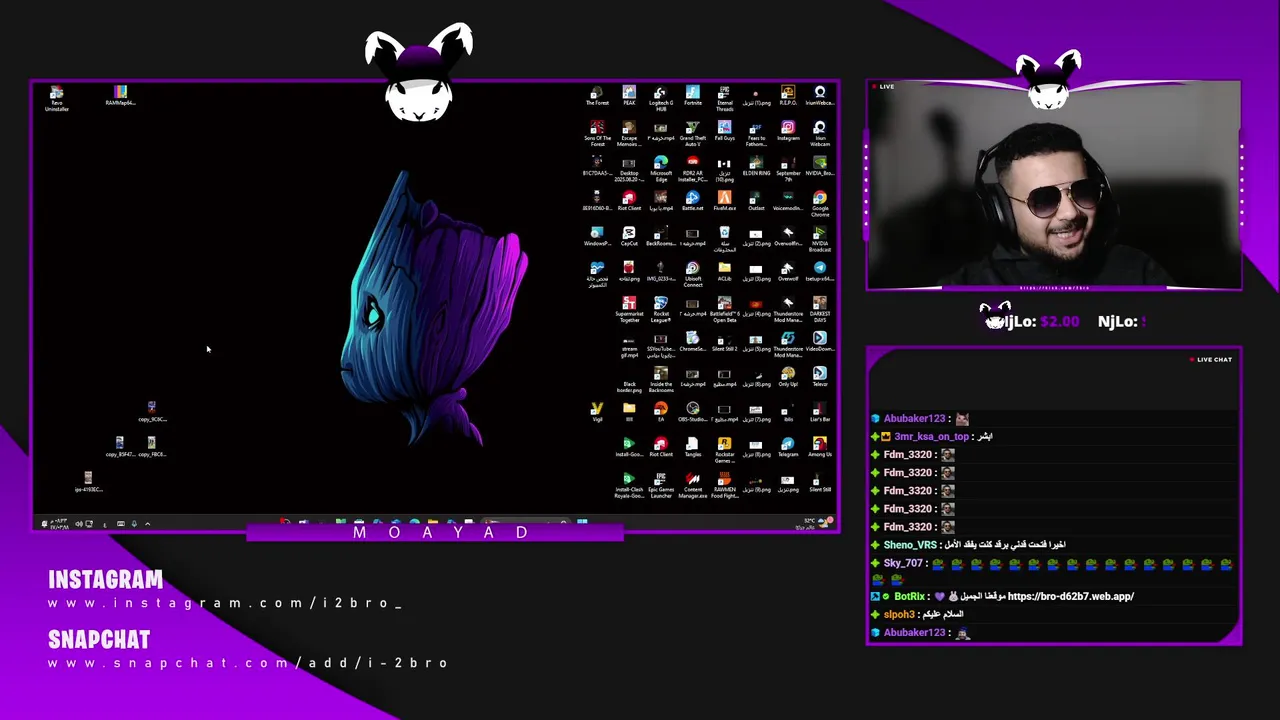Click Snapchat URL text in the overlay
This screenshot has height=720, width=1280.
coord(248,663)
